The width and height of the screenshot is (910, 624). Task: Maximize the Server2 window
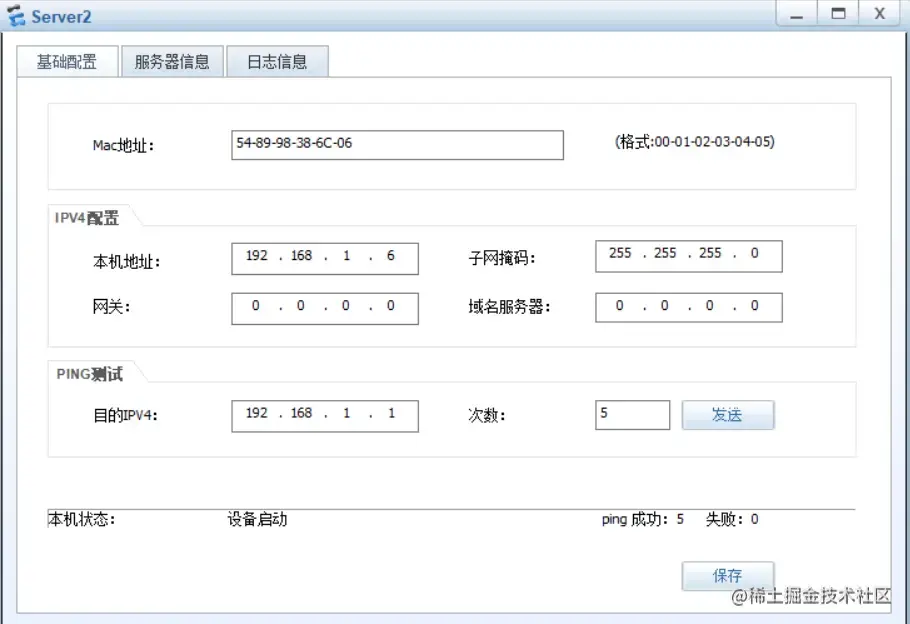point(838,14)
